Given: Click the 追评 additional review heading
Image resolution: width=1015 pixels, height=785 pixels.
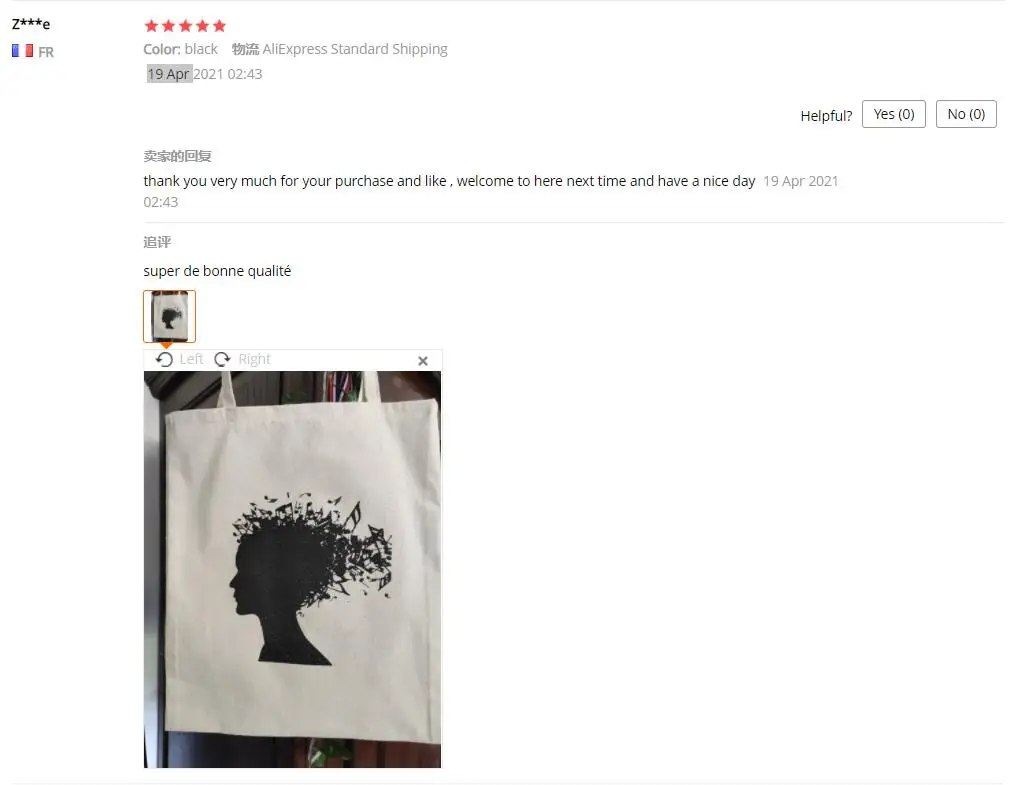Looking at the screenshot, I should click(157, 242).
